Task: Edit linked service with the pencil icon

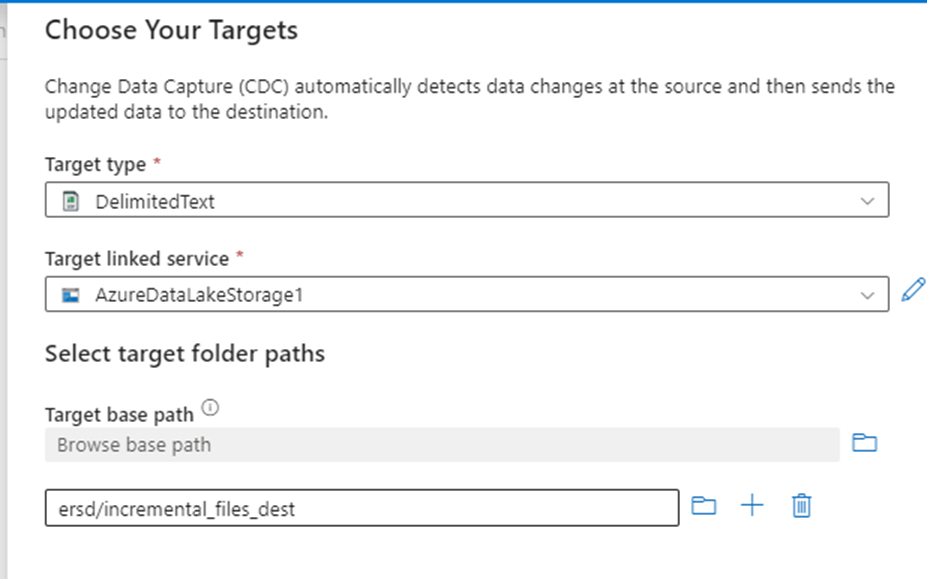Action: [x=913, y=290]
